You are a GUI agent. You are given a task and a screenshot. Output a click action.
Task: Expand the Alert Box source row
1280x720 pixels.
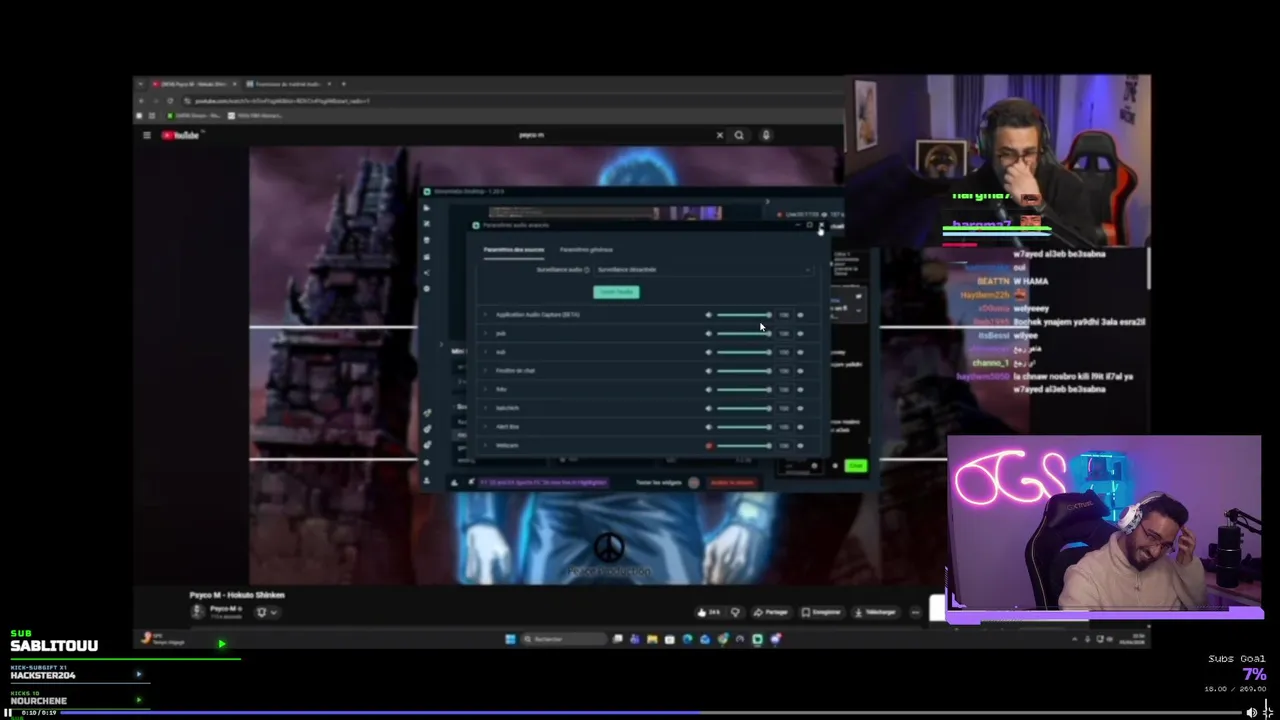tap(485, 427)
